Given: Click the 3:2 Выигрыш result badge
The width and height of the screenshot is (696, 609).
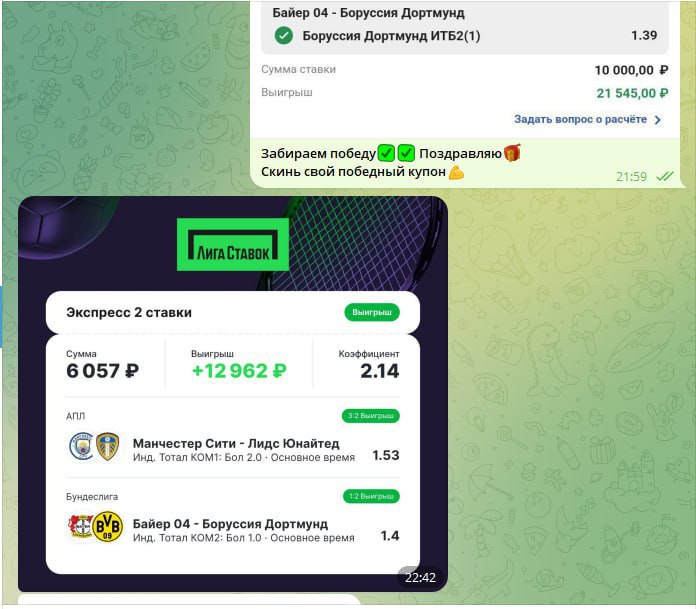Looking at the screenshot, I should click(x=371, y=416).
